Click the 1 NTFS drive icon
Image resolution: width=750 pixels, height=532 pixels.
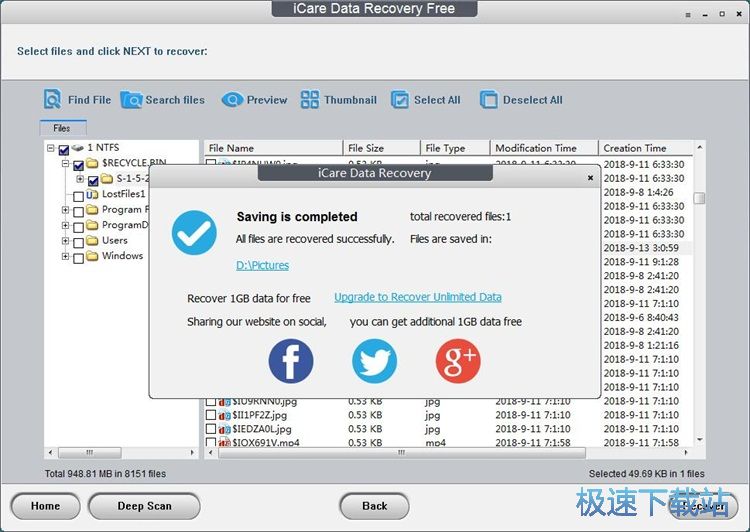tap(77, 148)
